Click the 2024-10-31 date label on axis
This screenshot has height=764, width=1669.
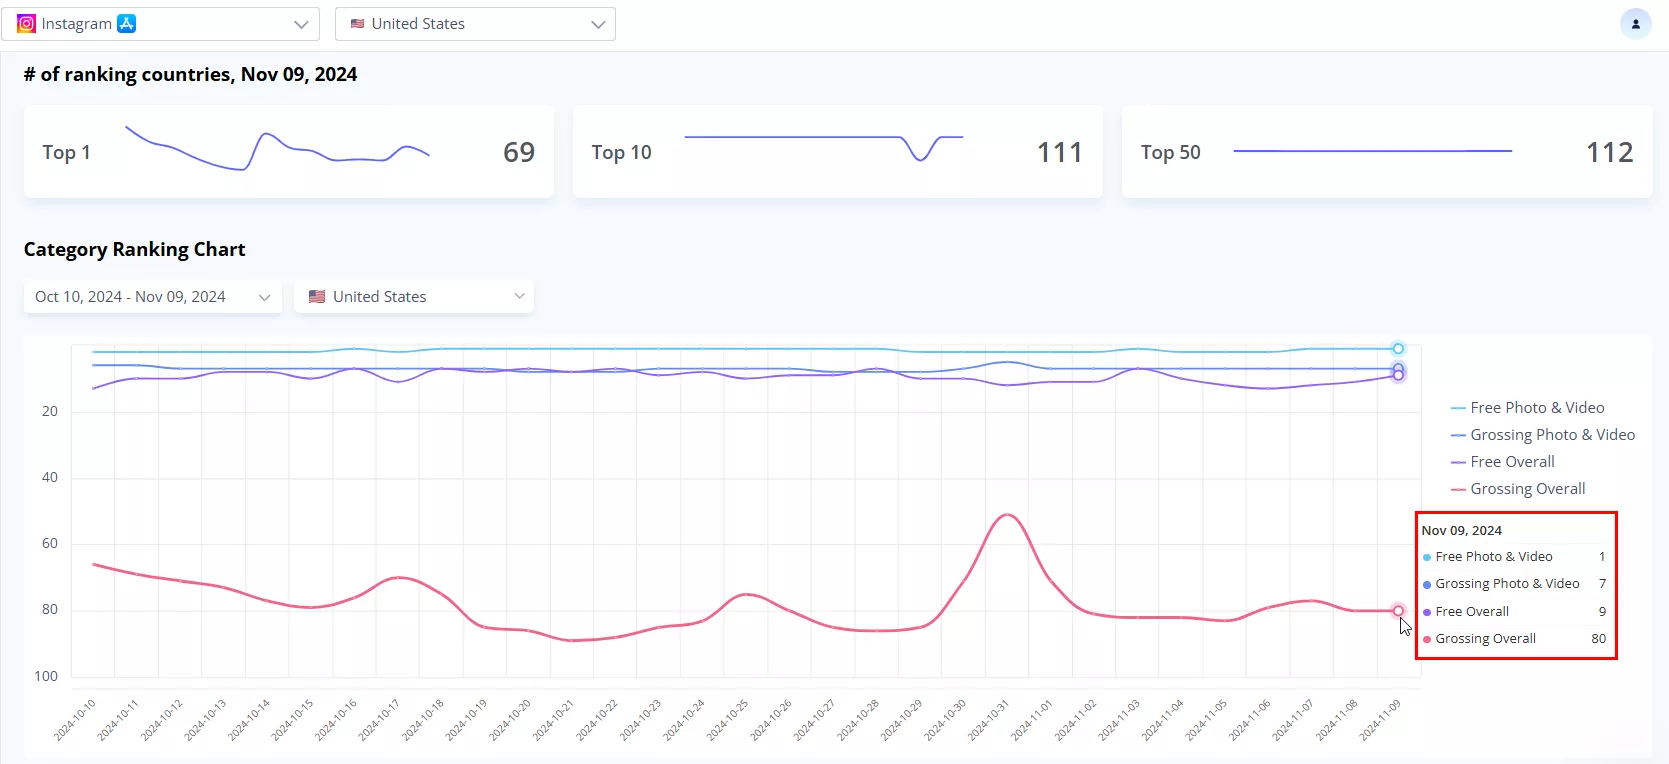(x=989, y=720)
